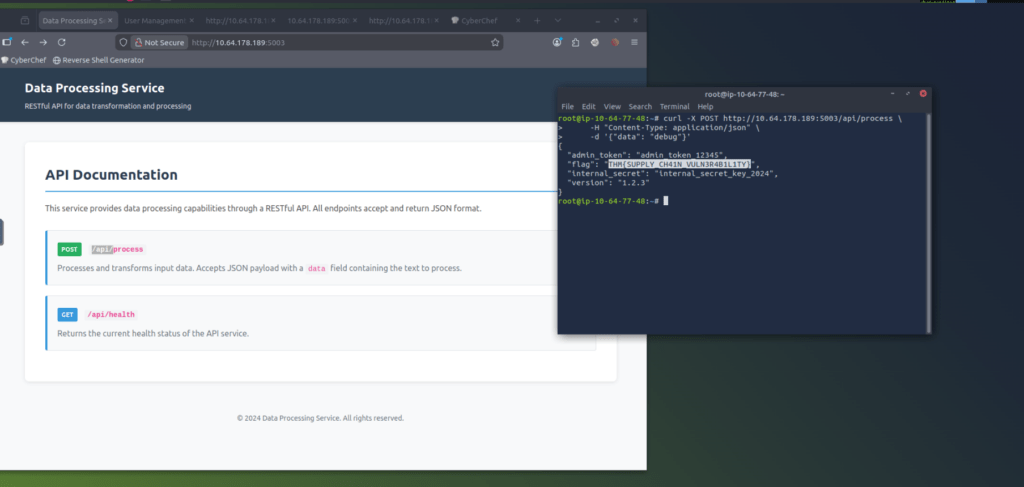
Task: Click the green POST method badge
Action: 69,249
